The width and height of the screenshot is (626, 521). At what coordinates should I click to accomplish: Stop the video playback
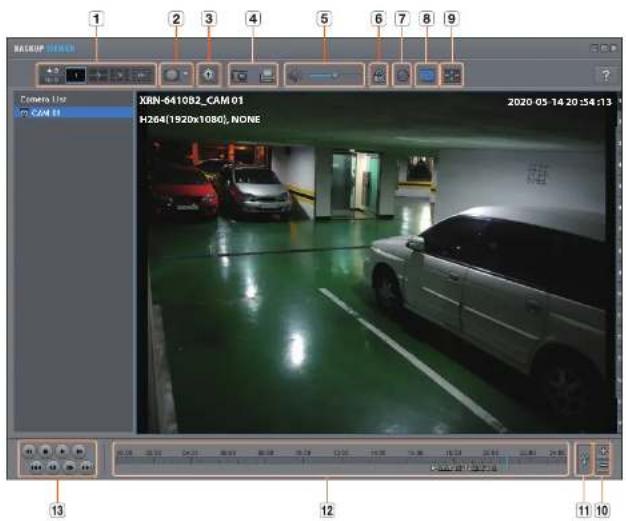point(46,451)
